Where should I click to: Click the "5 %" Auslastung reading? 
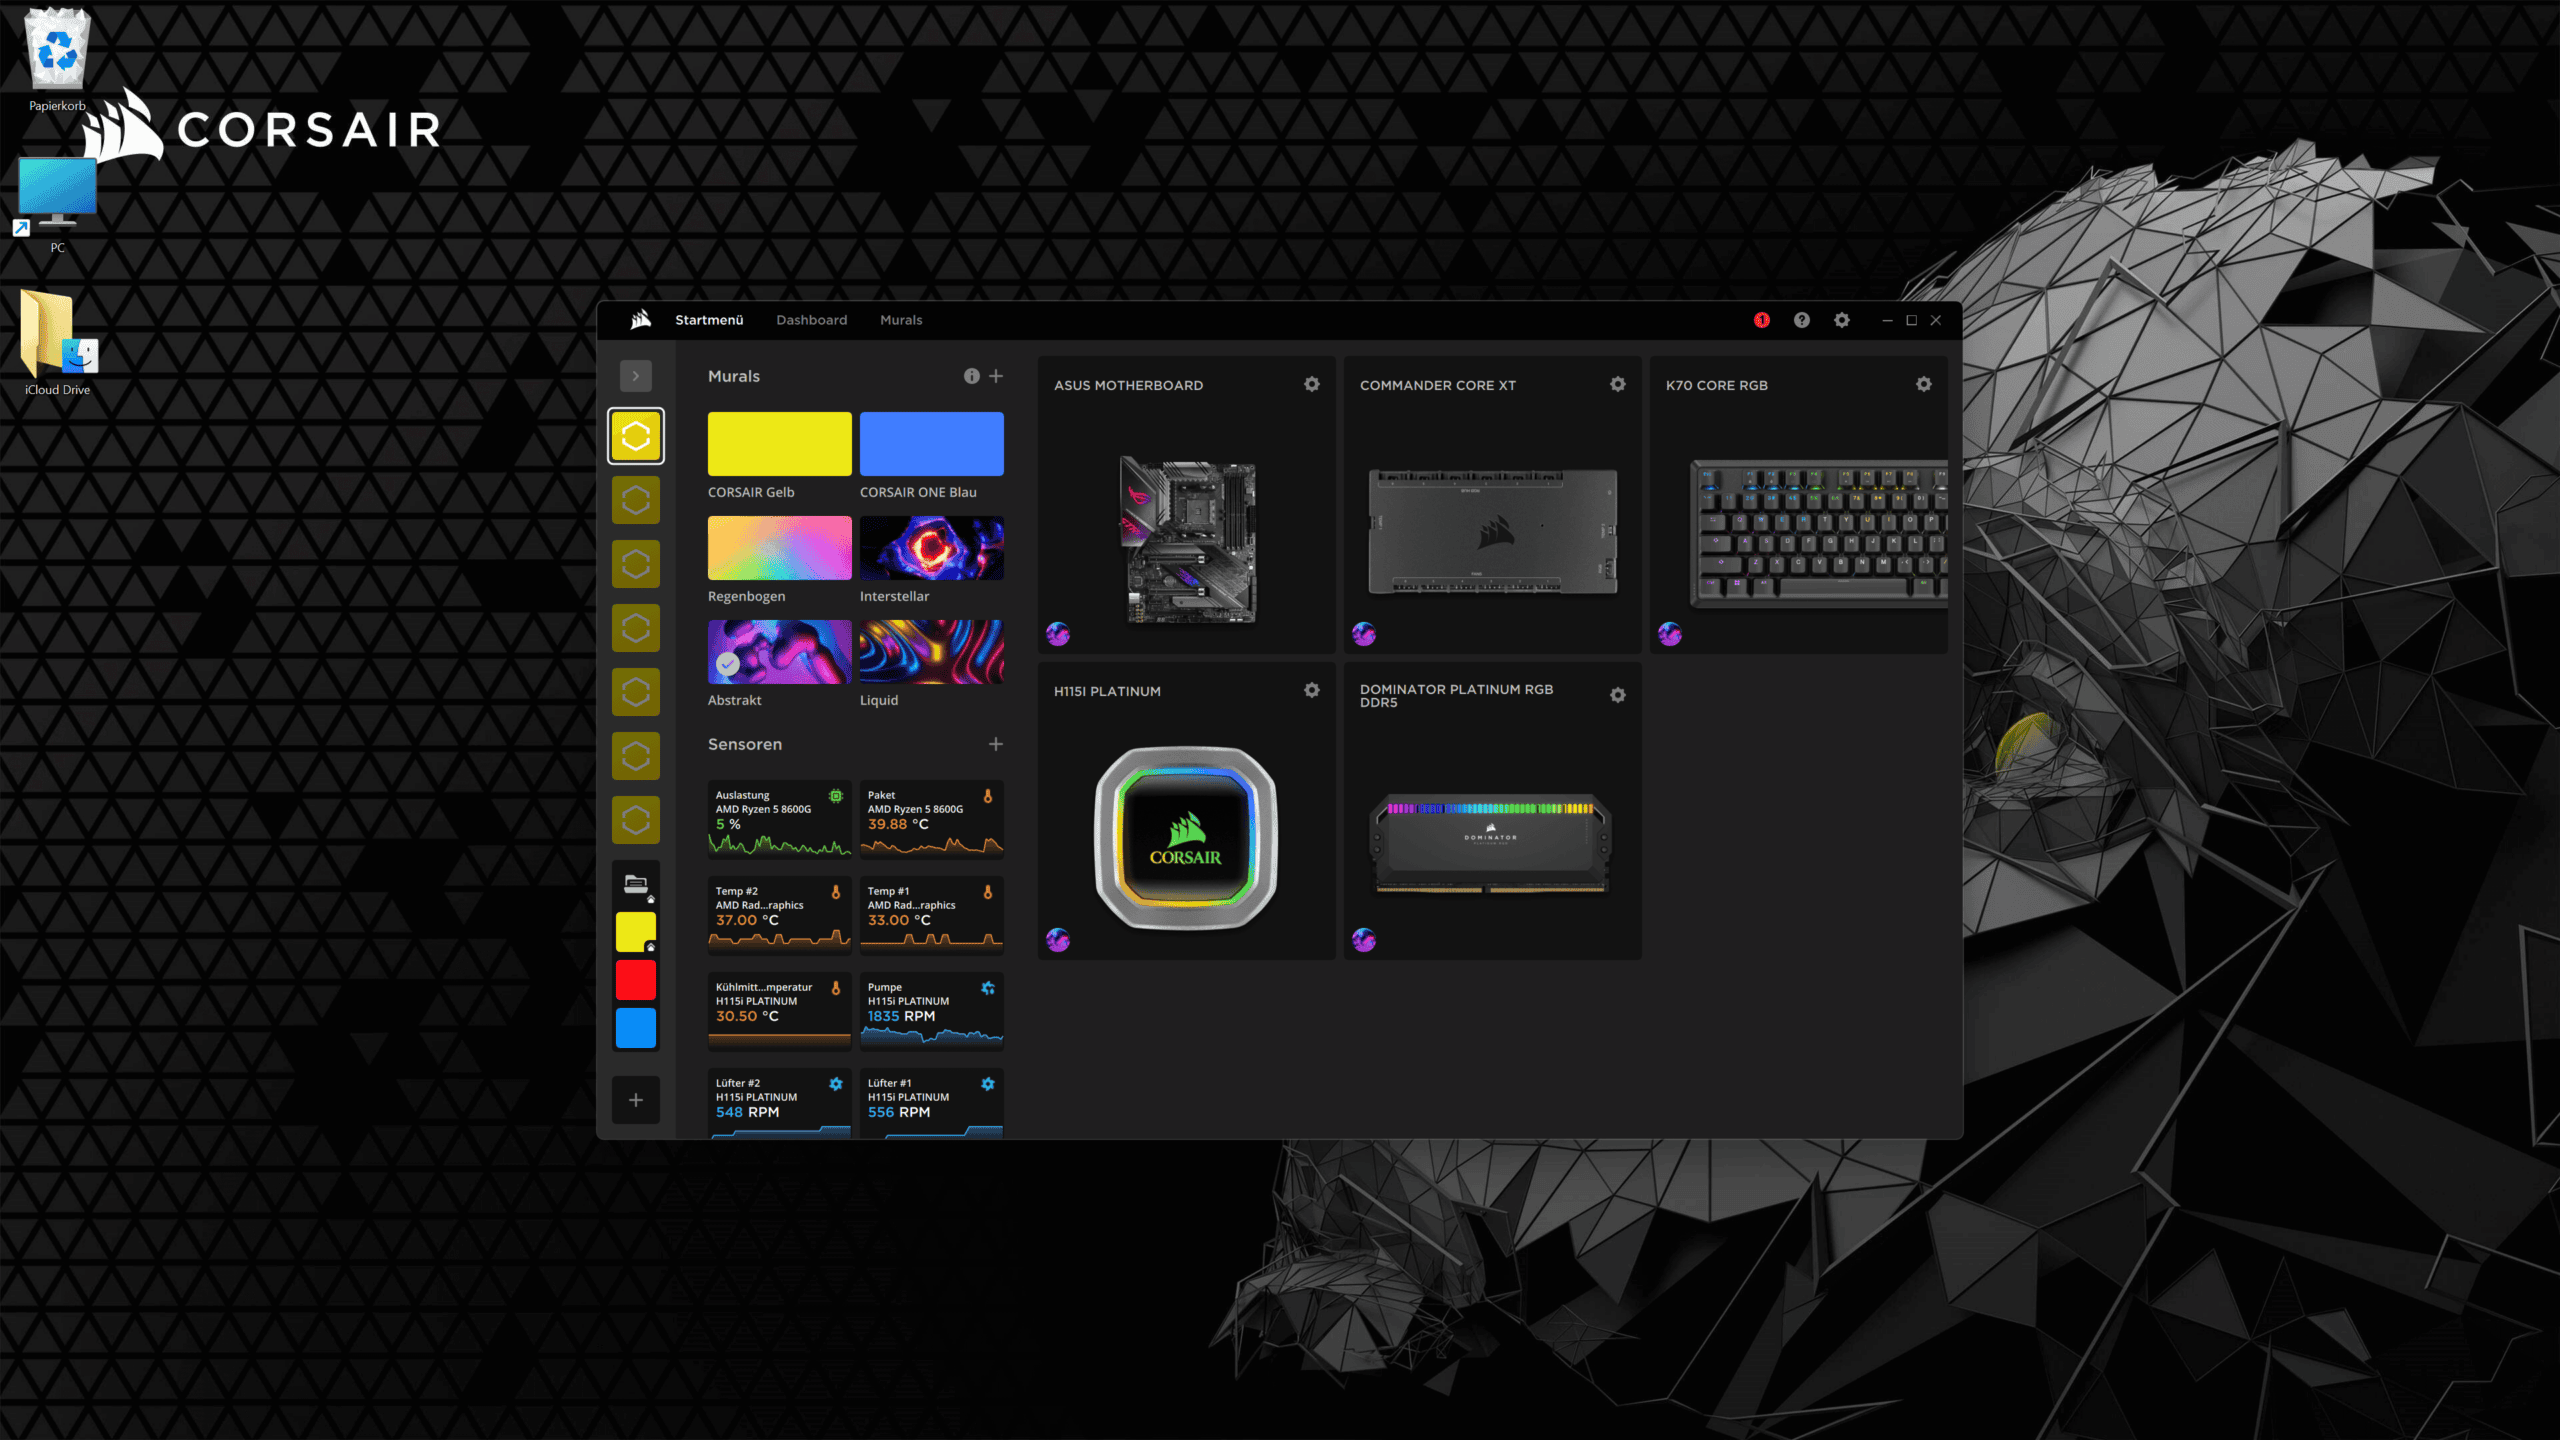(728, 824)
